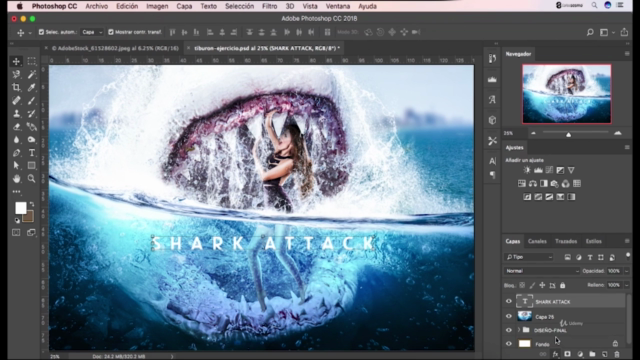
Task: Select the Crop tool
Action: tap(16, 87)
